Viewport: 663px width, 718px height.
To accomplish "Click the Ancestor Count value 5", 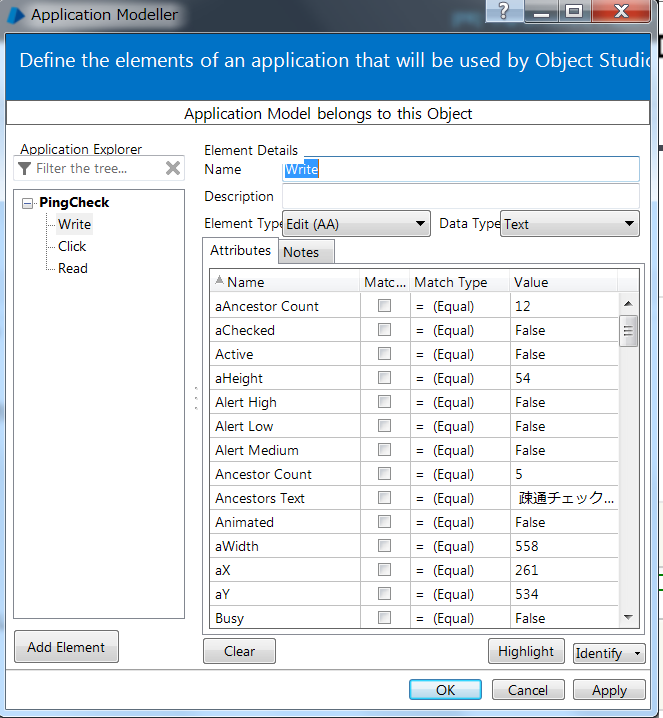I will click(x=519, y=474).
